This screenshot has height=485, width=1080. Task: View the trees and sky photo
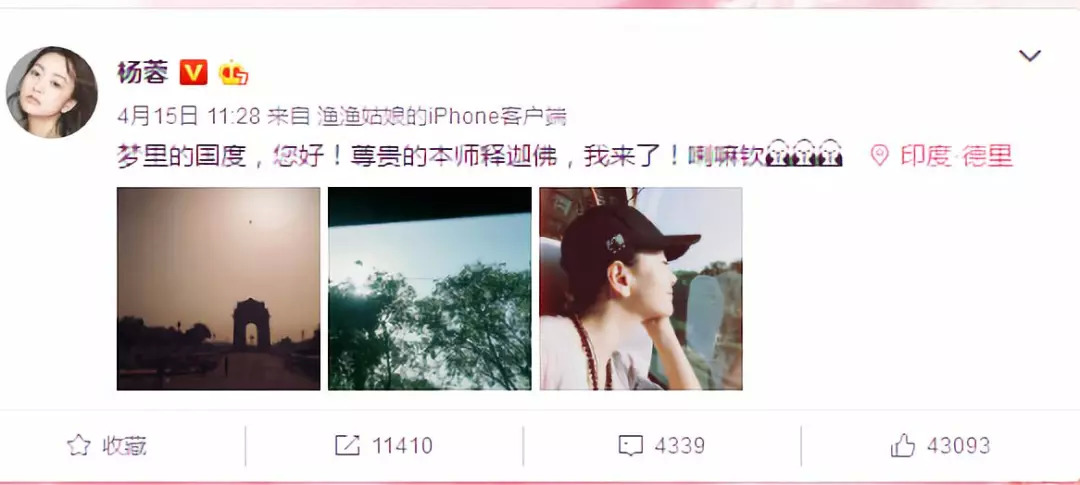(x=429, y=289)
